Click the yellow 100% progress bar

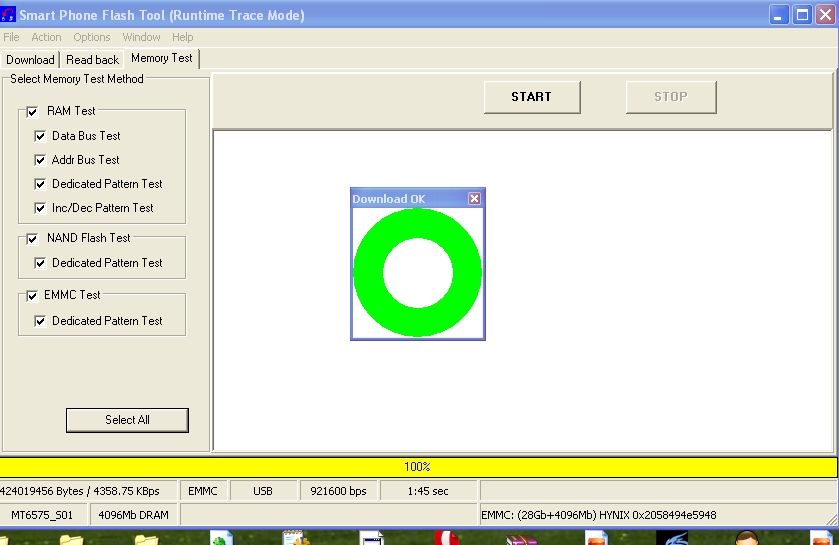[418, 467]
